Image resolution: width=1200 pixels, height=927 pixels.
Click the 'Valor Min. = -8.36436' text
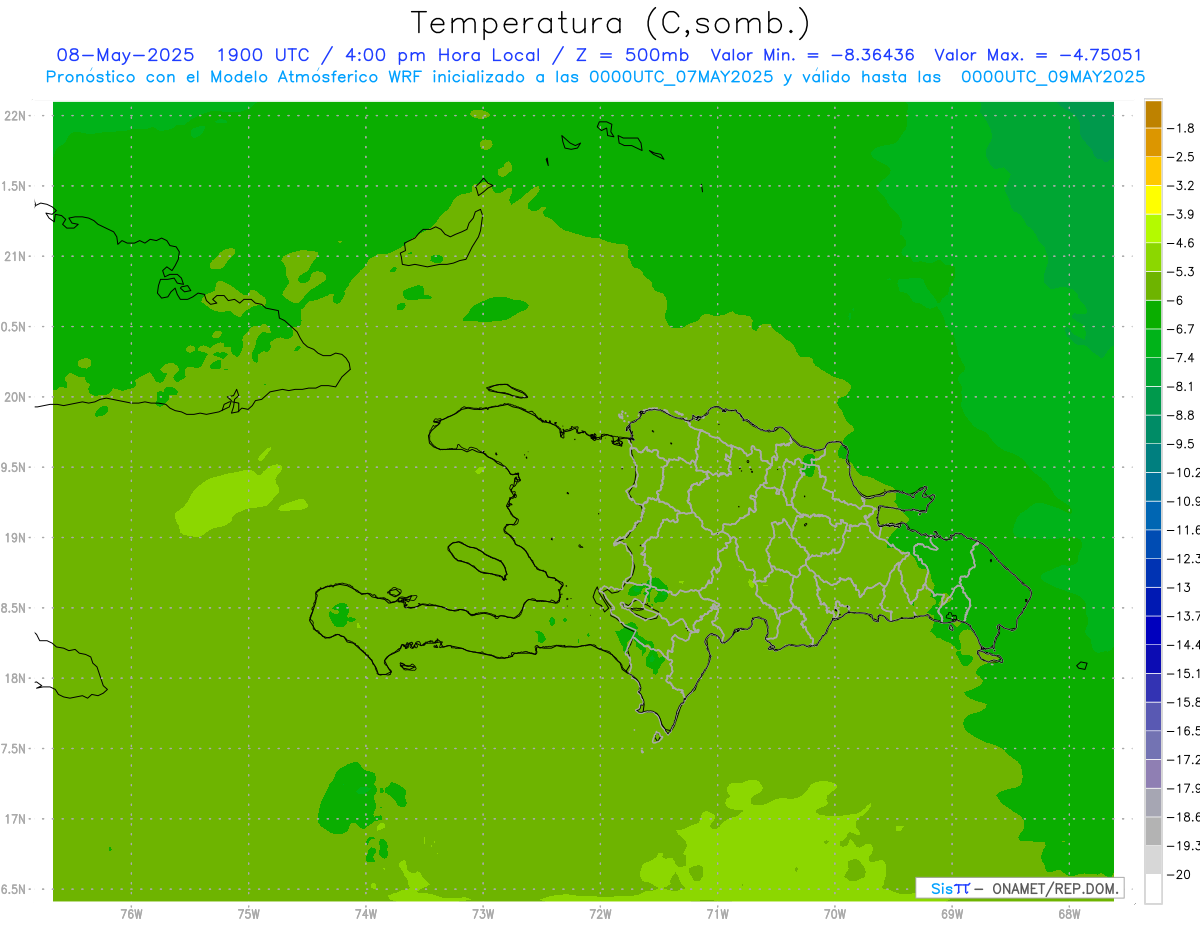click(x=813, y=55)
